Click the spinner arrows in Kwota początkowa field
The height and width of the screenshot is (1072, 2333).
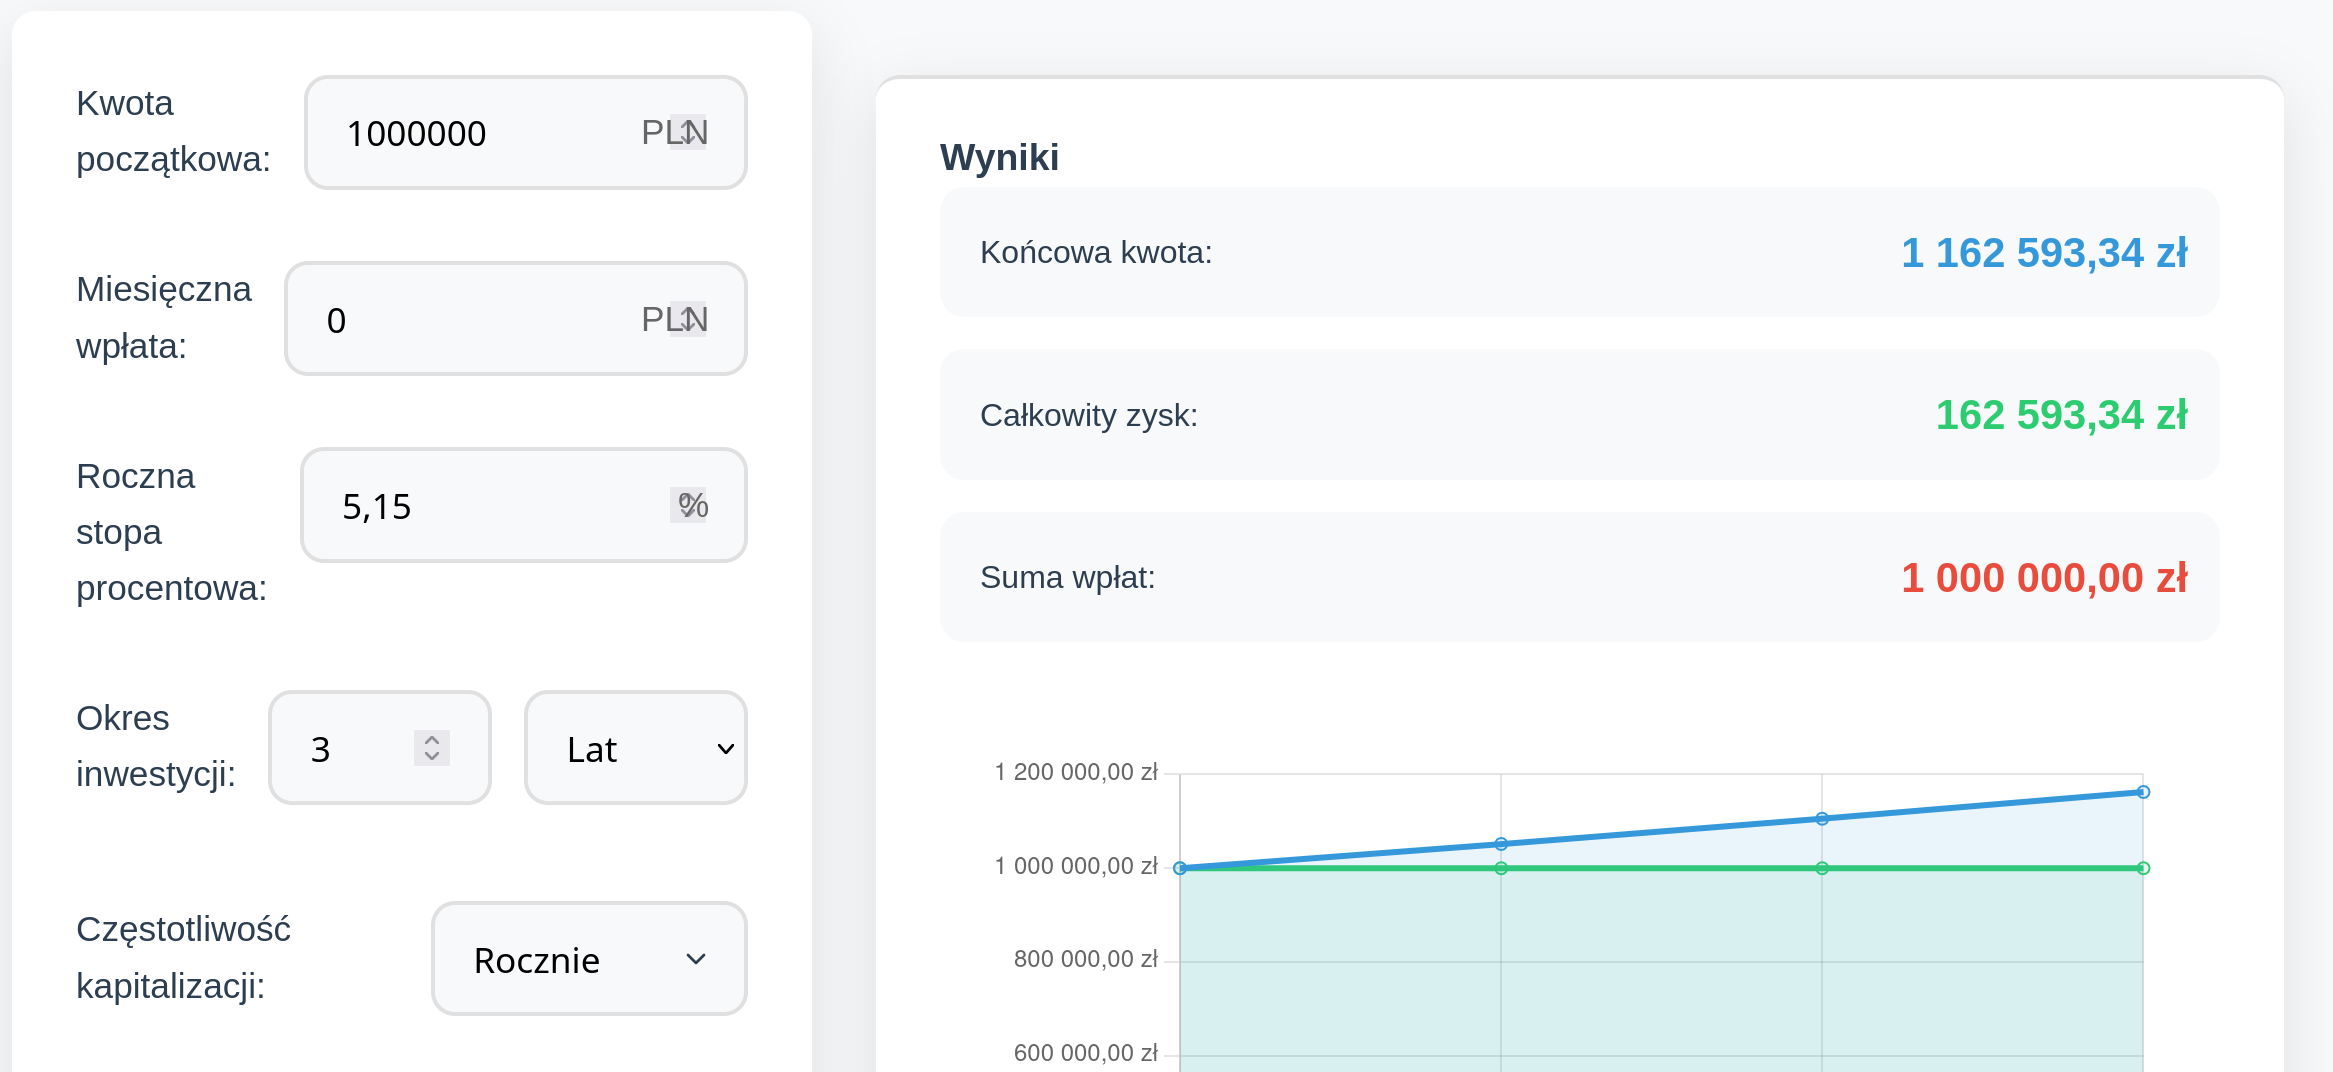pos(688,132)
